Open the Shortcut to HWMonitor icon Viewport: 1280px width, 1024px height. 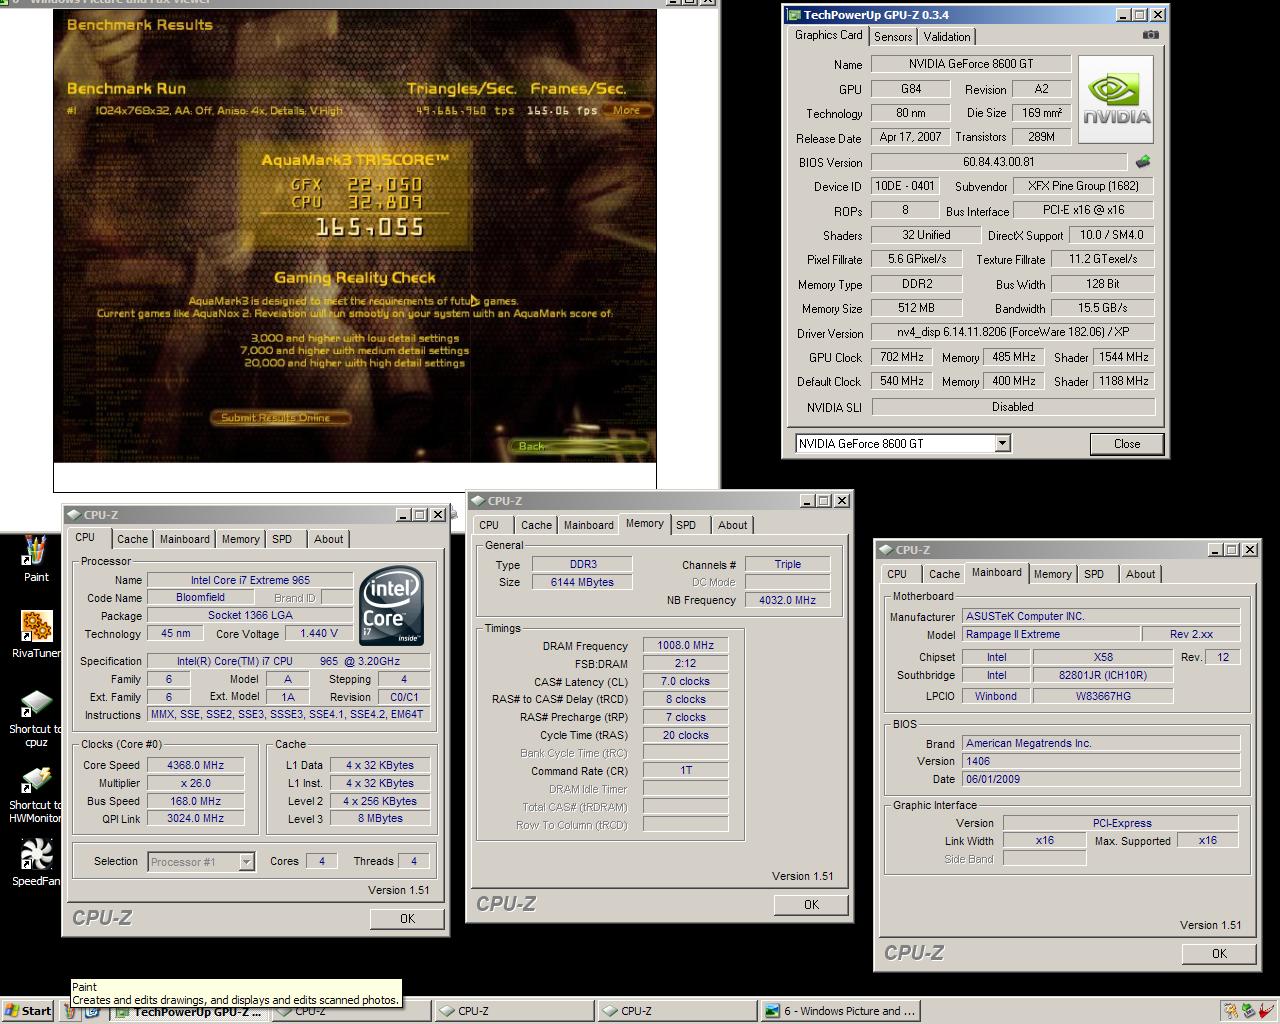coord(36,795)
